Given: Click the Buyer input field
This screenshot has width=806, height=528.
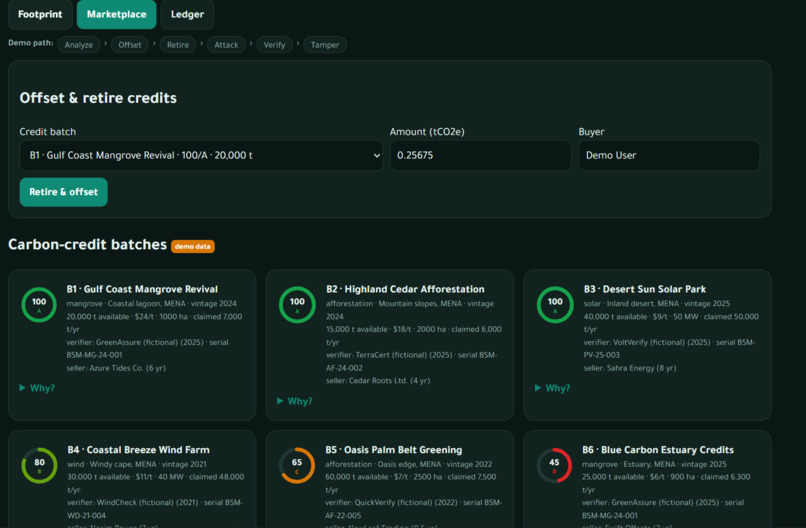Looking at the screenshot, I should tap(669, 155).
